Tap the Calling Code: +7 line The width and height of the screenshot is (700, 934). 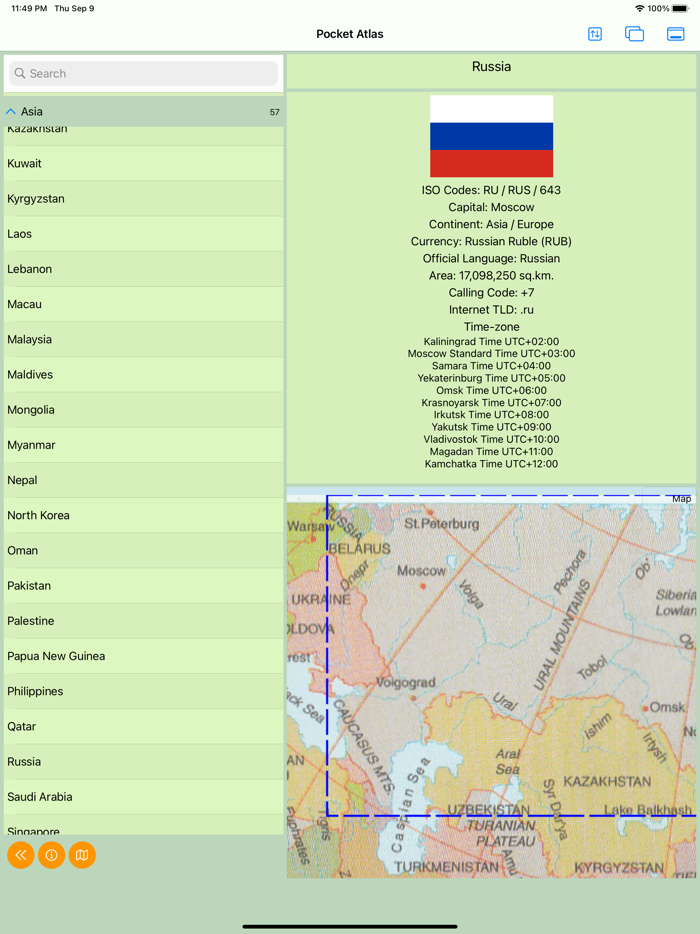point(491,292)
